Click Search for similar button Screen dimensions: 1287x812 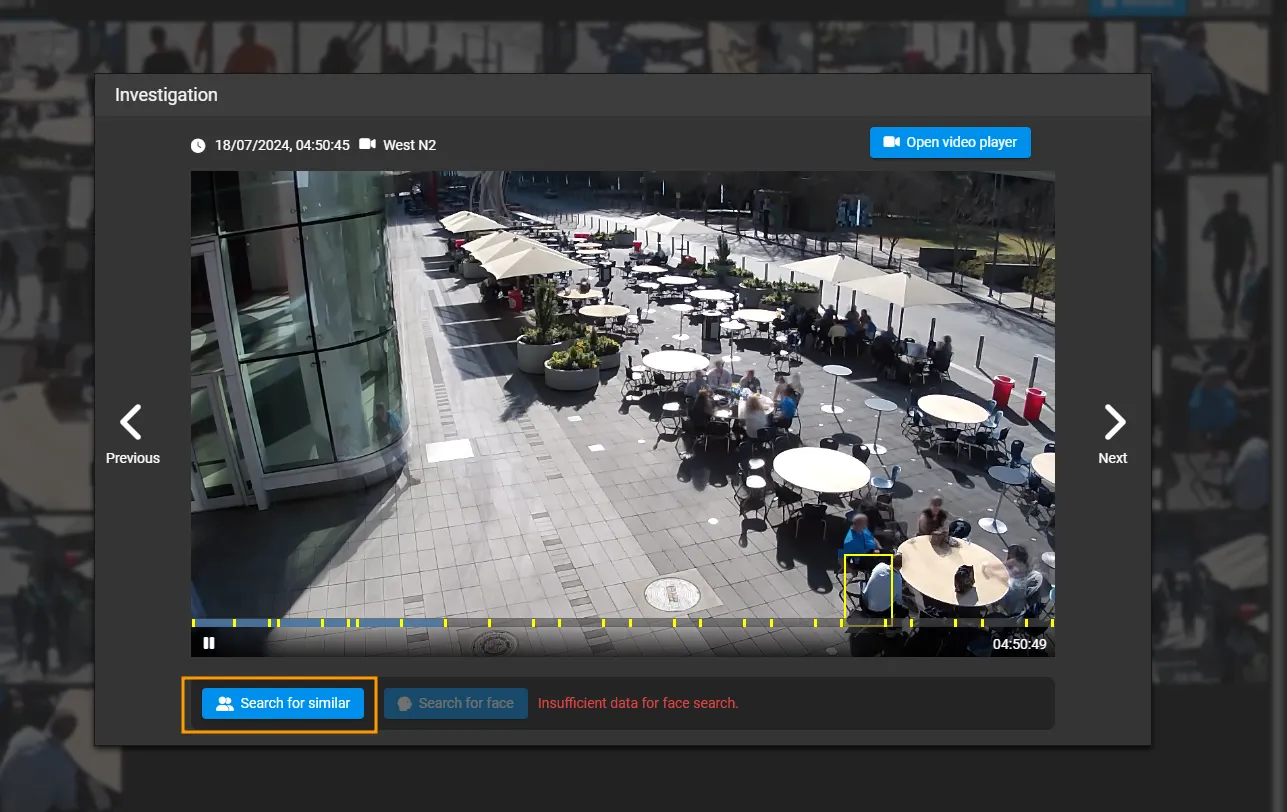tap(283, 703)
